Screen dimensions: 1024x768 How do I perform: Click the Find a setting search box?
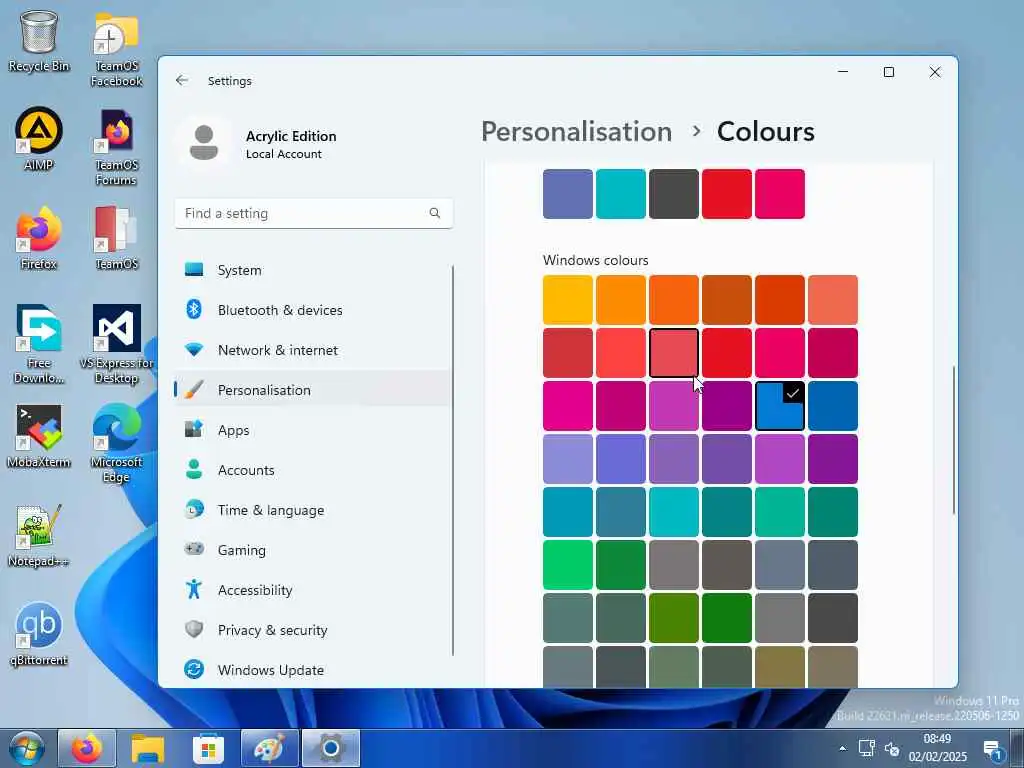pyautogui.click(x=313, y=214)
